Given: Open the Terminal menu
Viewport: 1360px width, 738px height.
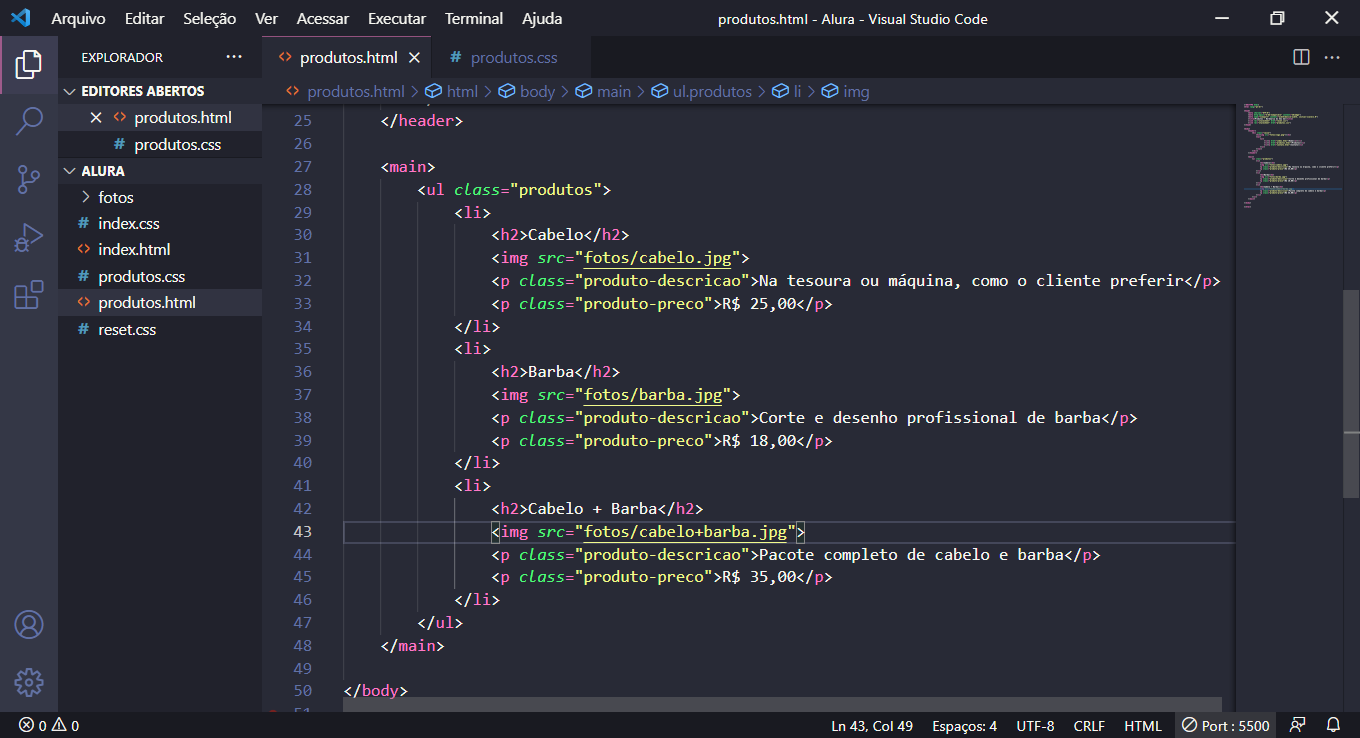Looking at the screenshot, I should coord(474,18).
